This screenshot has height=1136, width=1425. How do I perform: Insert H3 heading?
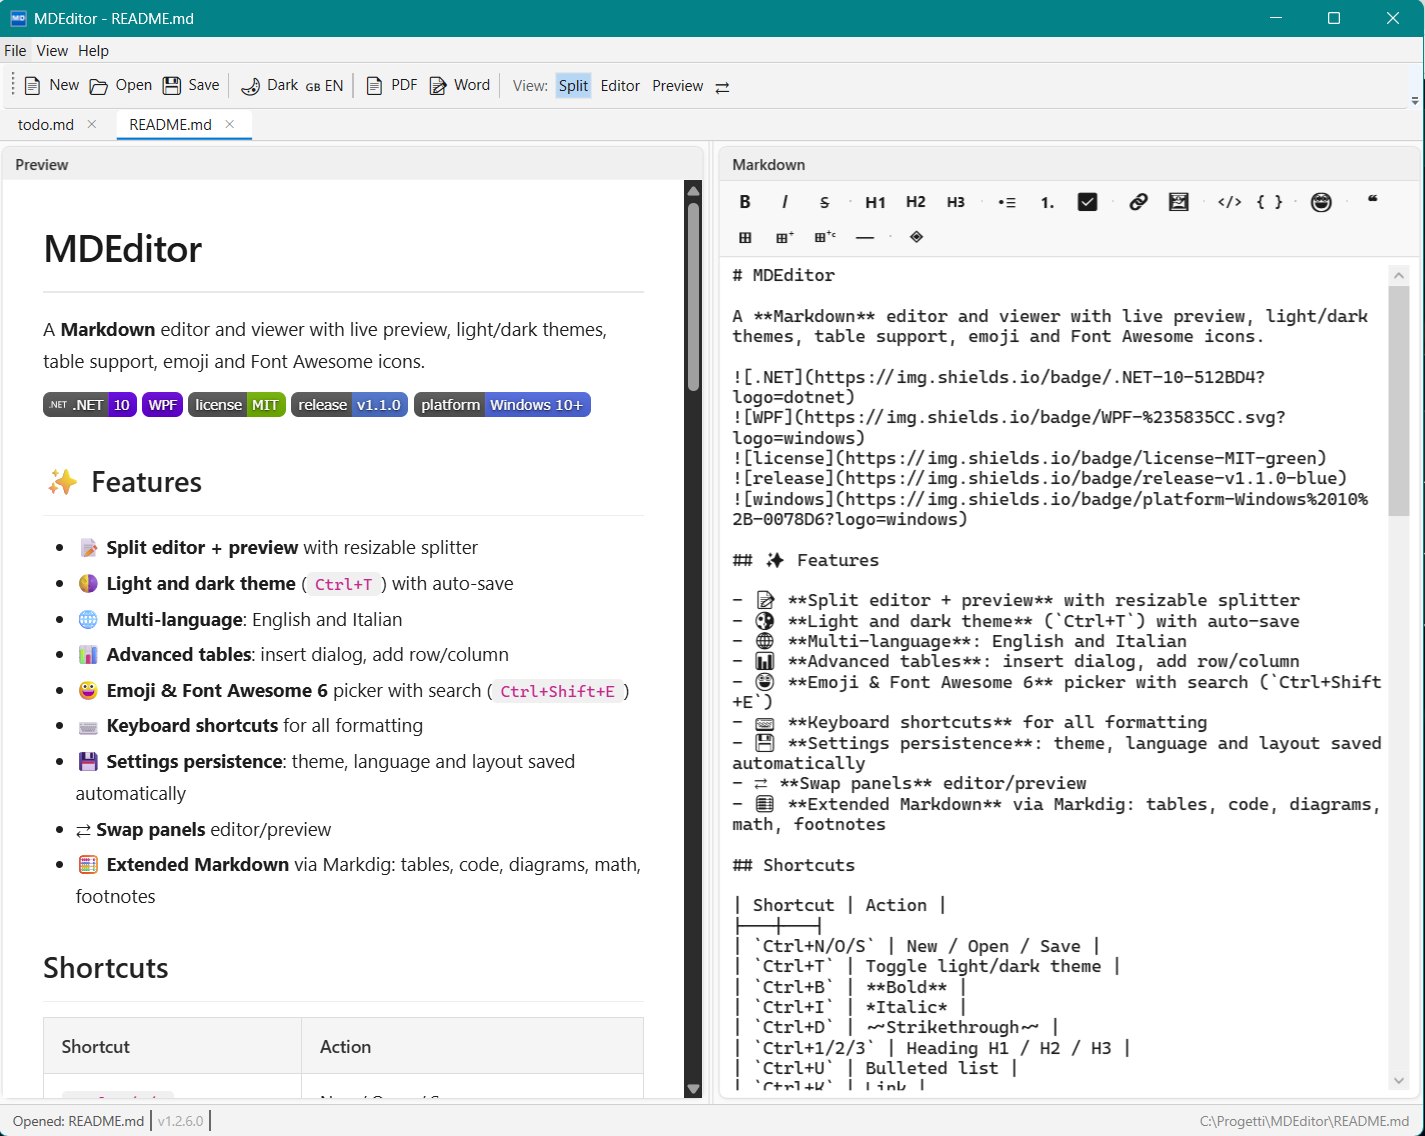[955, 202]
